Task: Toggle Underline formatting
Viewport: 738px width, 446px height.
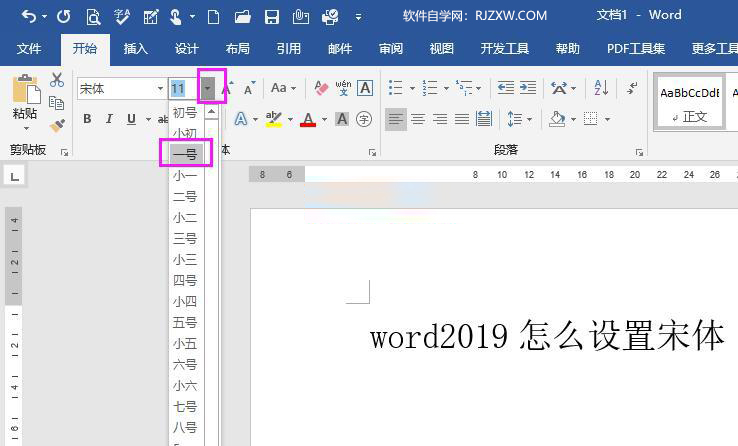Action: click(131, 119)
